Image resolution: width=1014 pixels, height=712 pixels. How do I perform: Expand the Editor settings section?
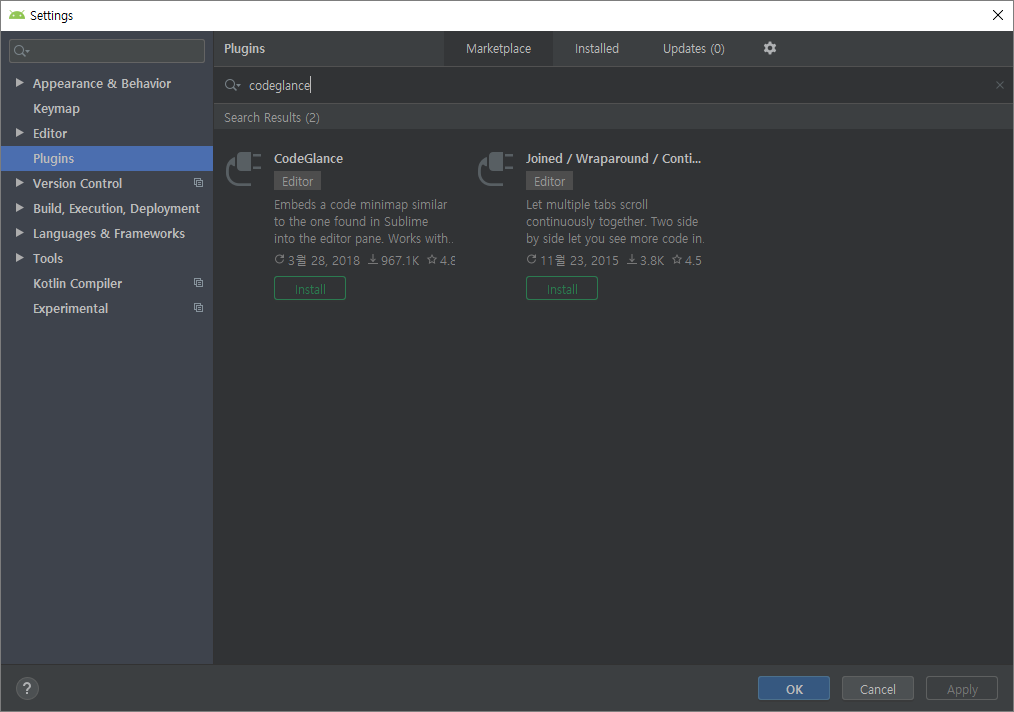pos(19,133)
